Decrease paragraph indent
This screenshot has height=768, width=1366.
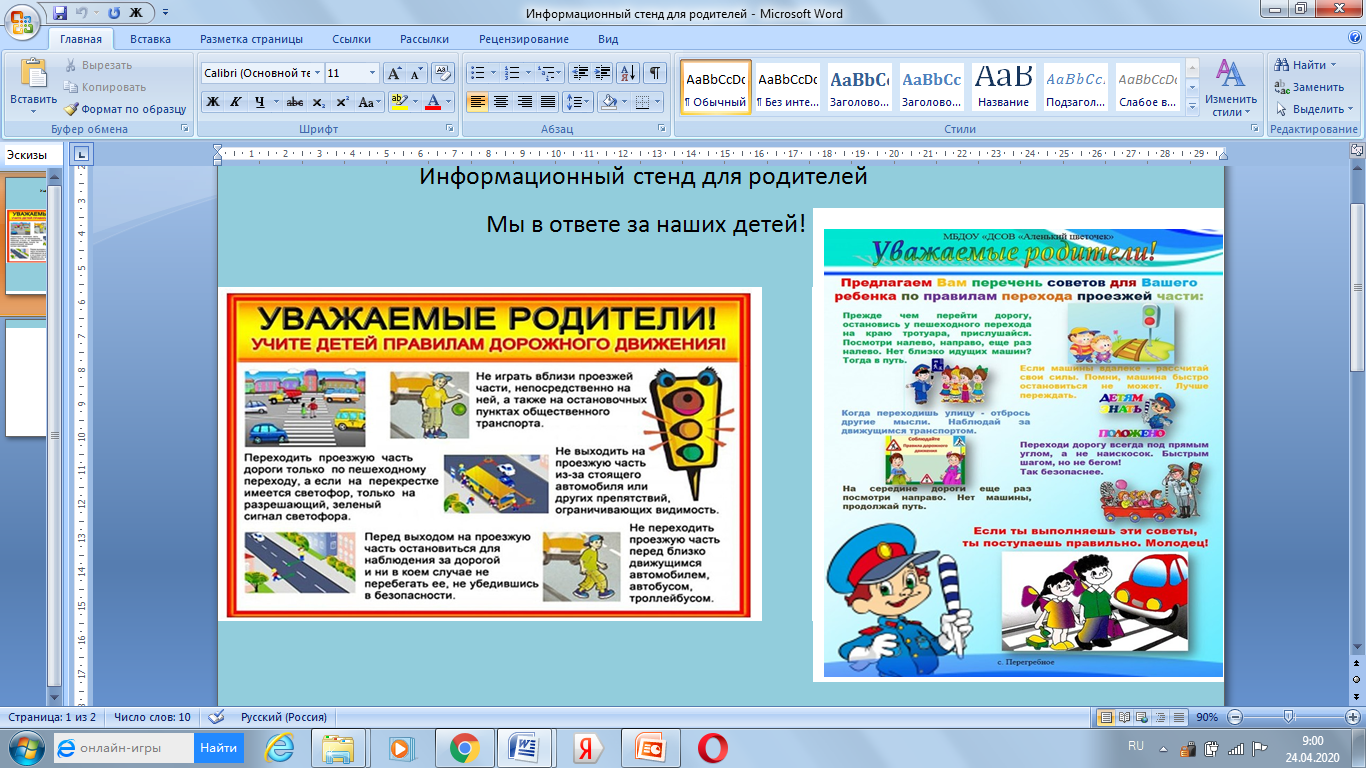(580, 73)
